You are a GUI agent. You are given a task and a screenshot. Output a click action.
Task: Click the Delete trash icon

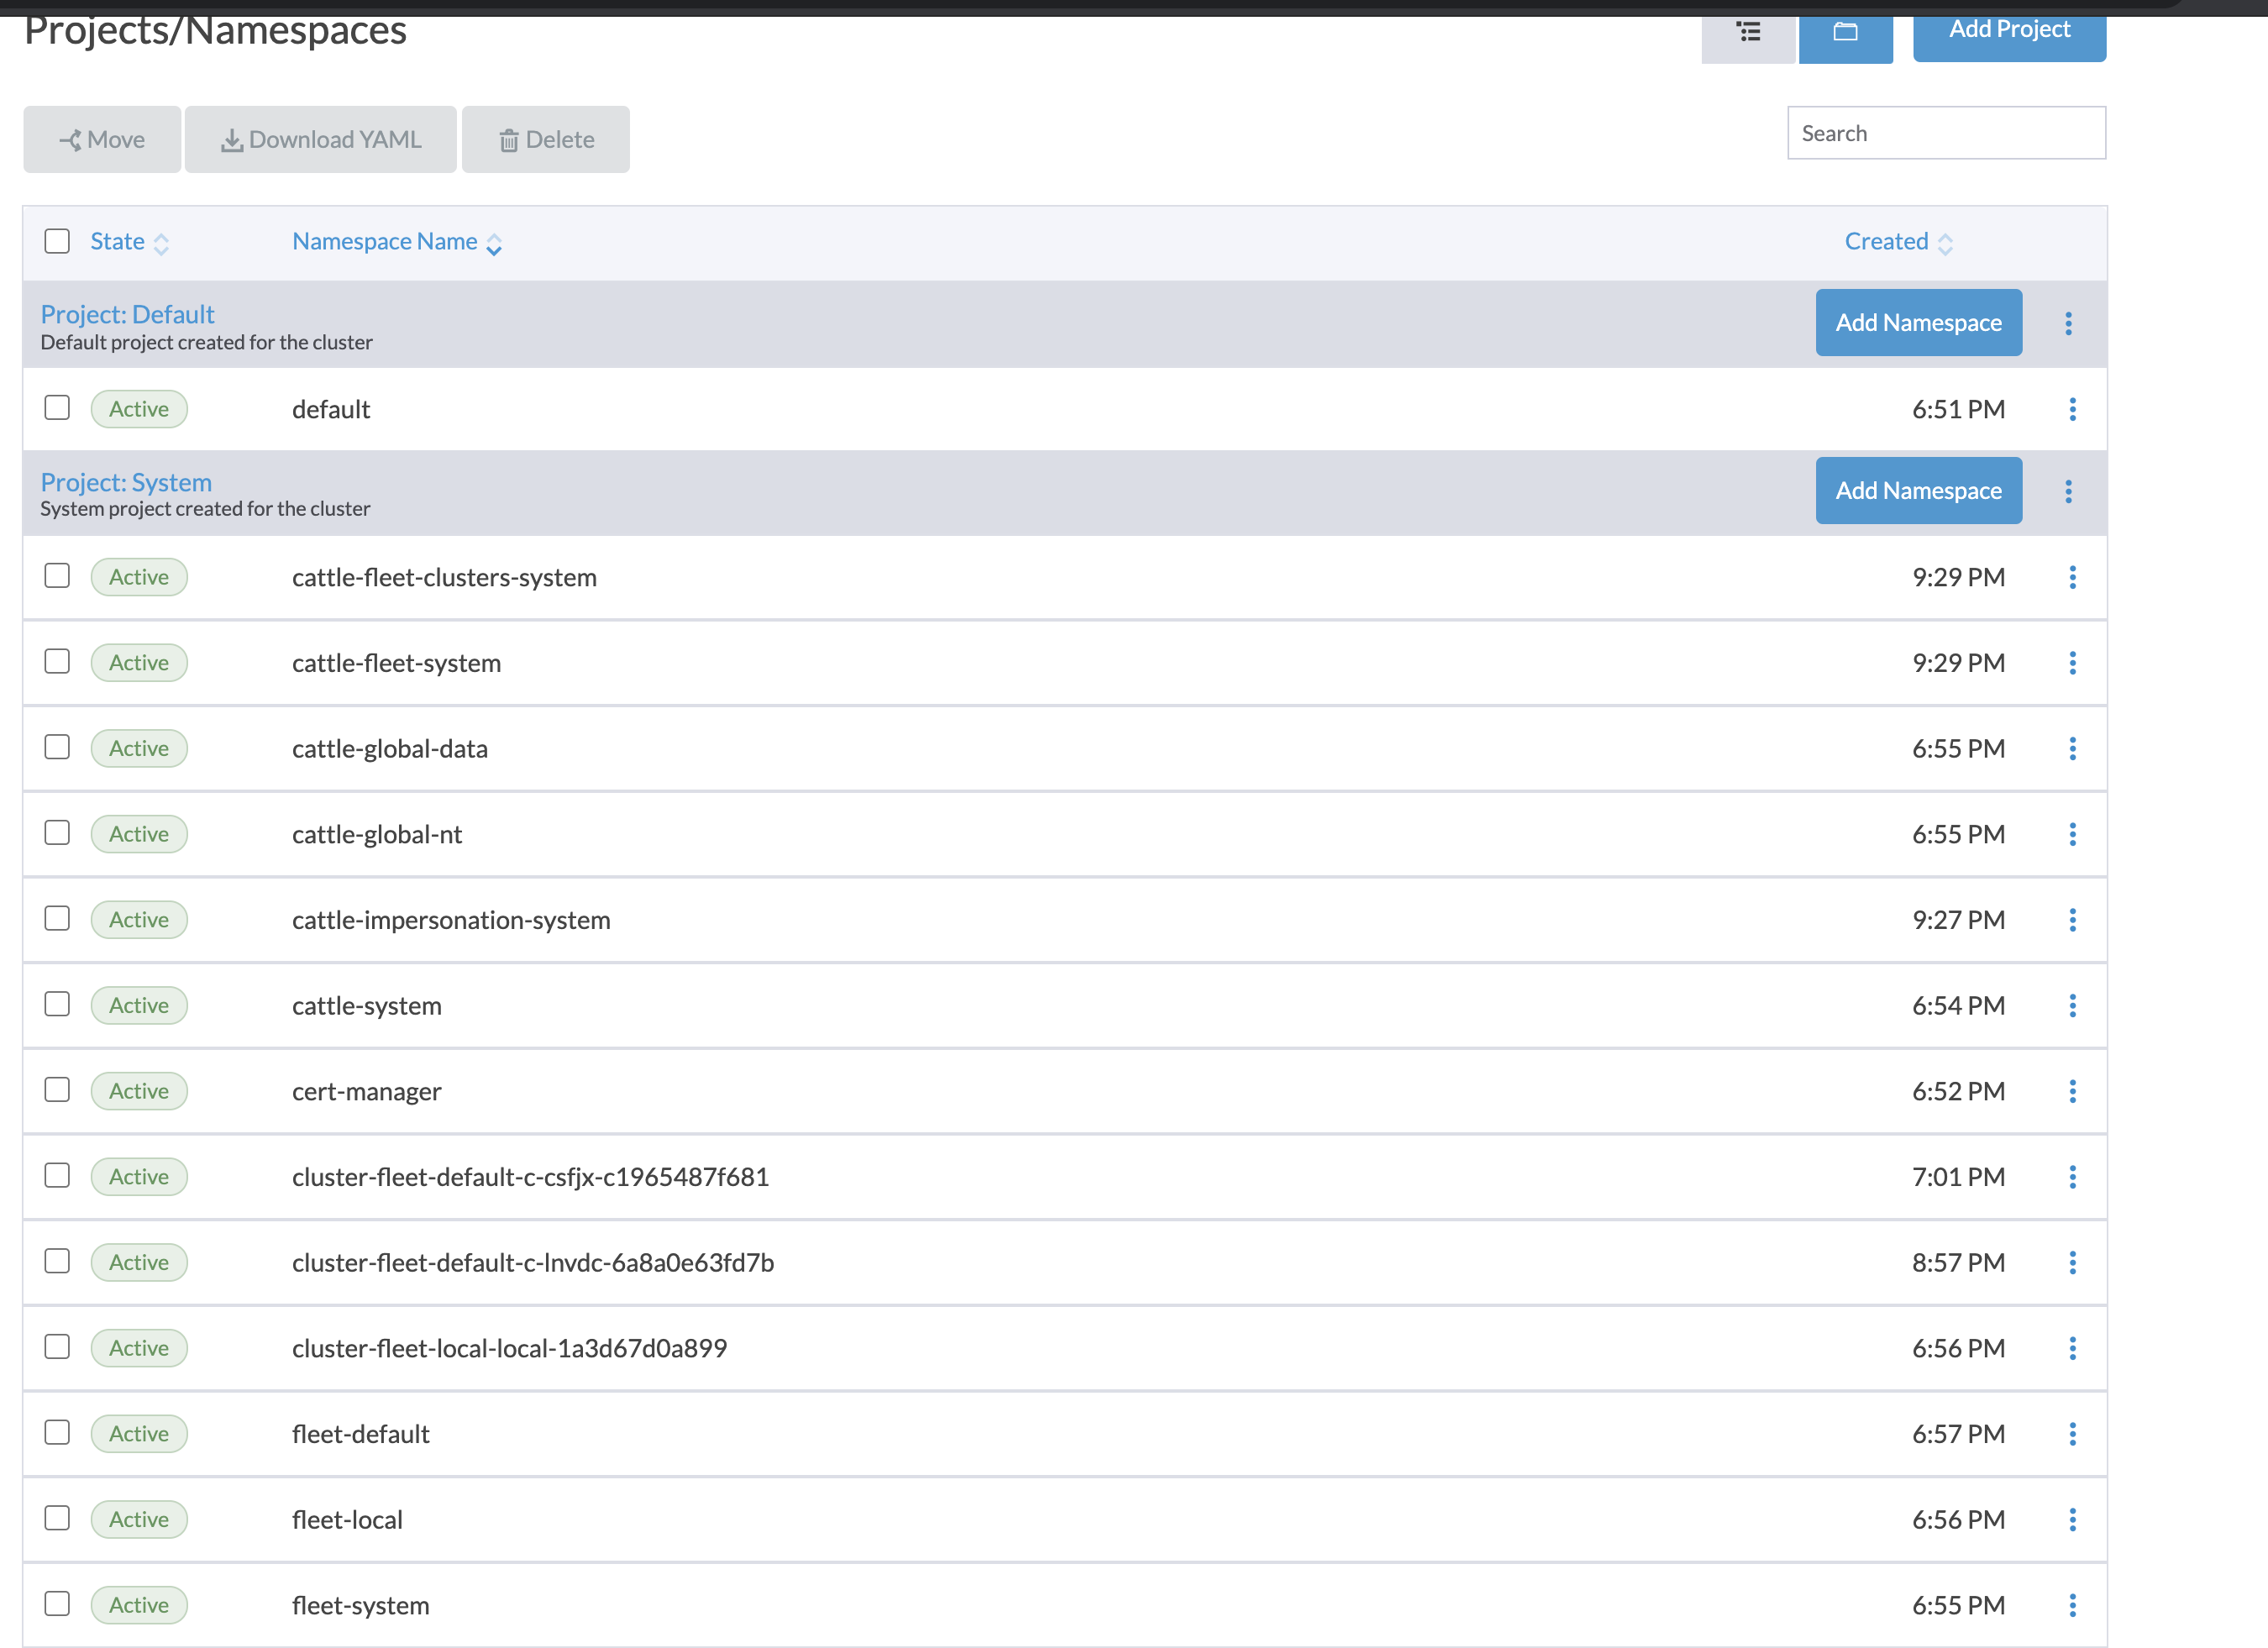coord(511,139)
